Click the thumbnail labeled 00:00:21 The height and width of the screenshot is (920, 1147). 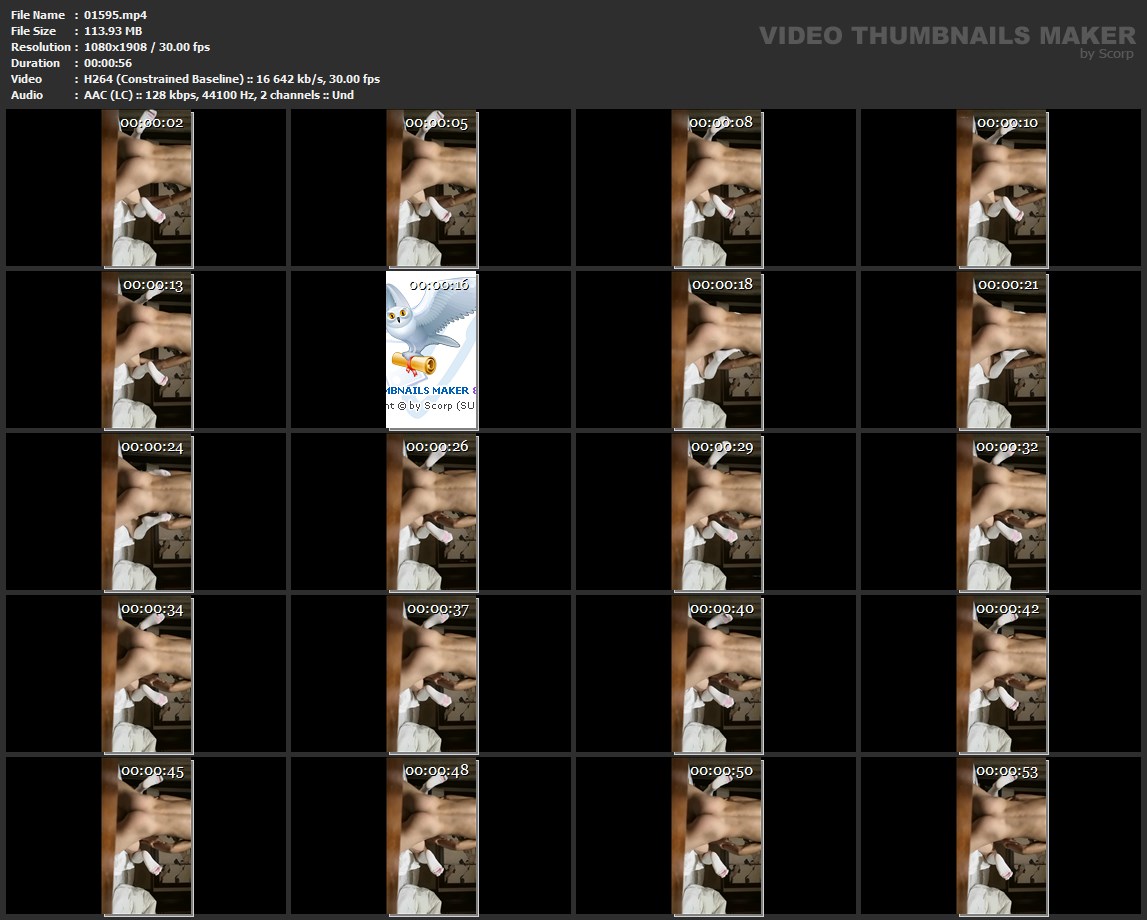(x=1002, y=350)
